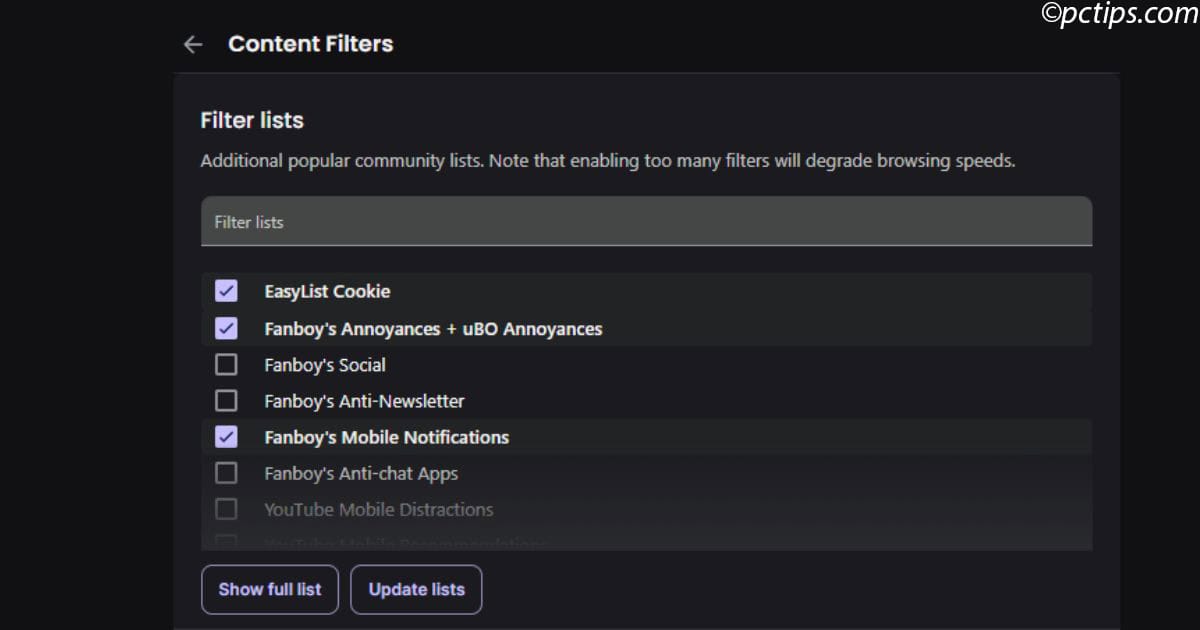Click the Fanboy's Anti-Newsletter list name
Image resolution: width=1200 pixels, height=630 pixels.
(364, 401)
